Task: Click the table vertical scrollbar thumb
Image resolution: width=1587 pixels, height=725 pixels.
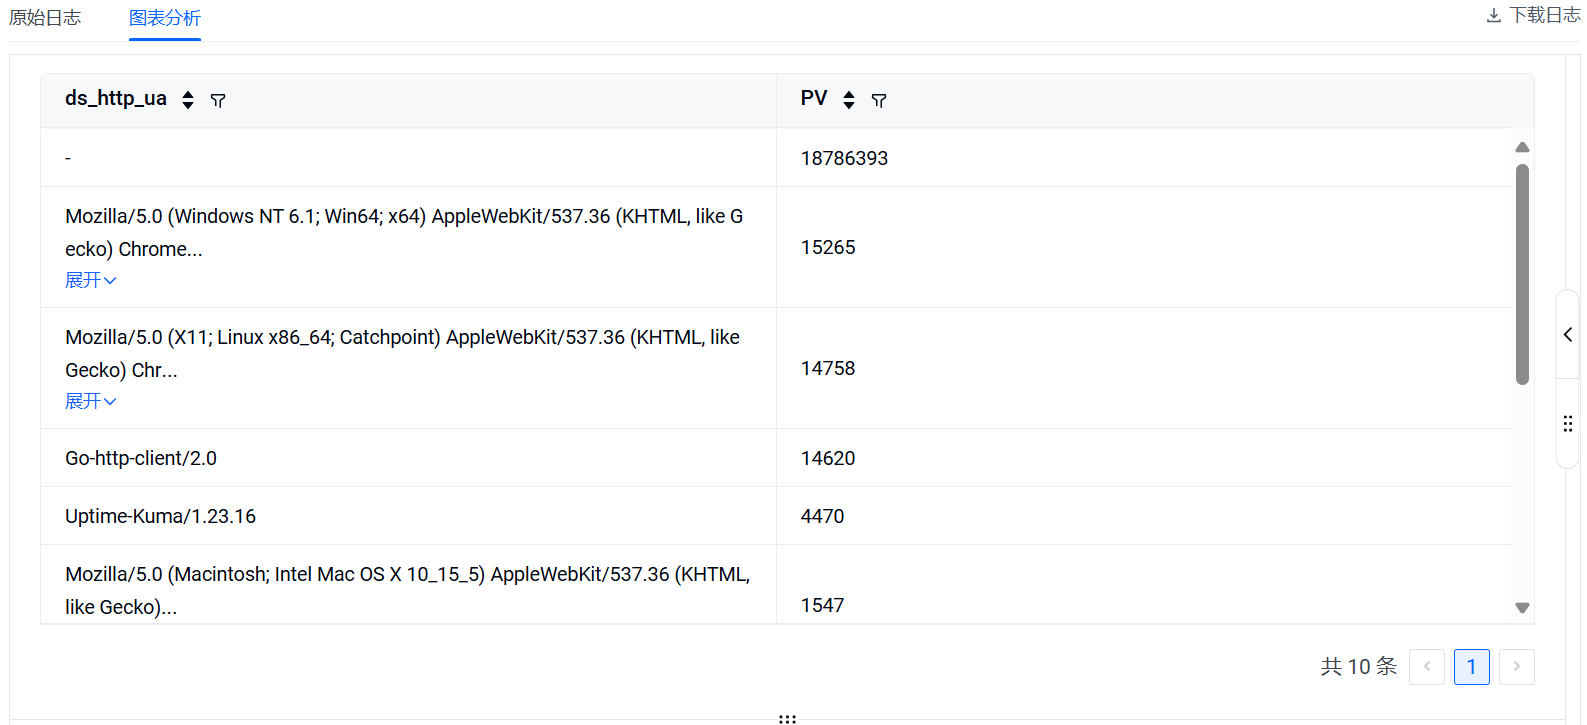Action: point(1522,274)
